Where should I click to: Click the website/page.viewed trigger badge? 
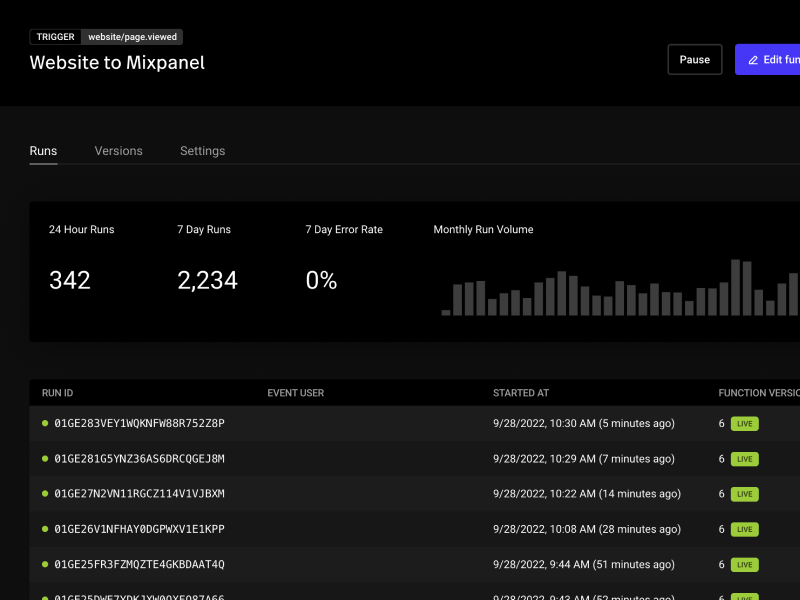pyautogui.click(x=131, y=36)
